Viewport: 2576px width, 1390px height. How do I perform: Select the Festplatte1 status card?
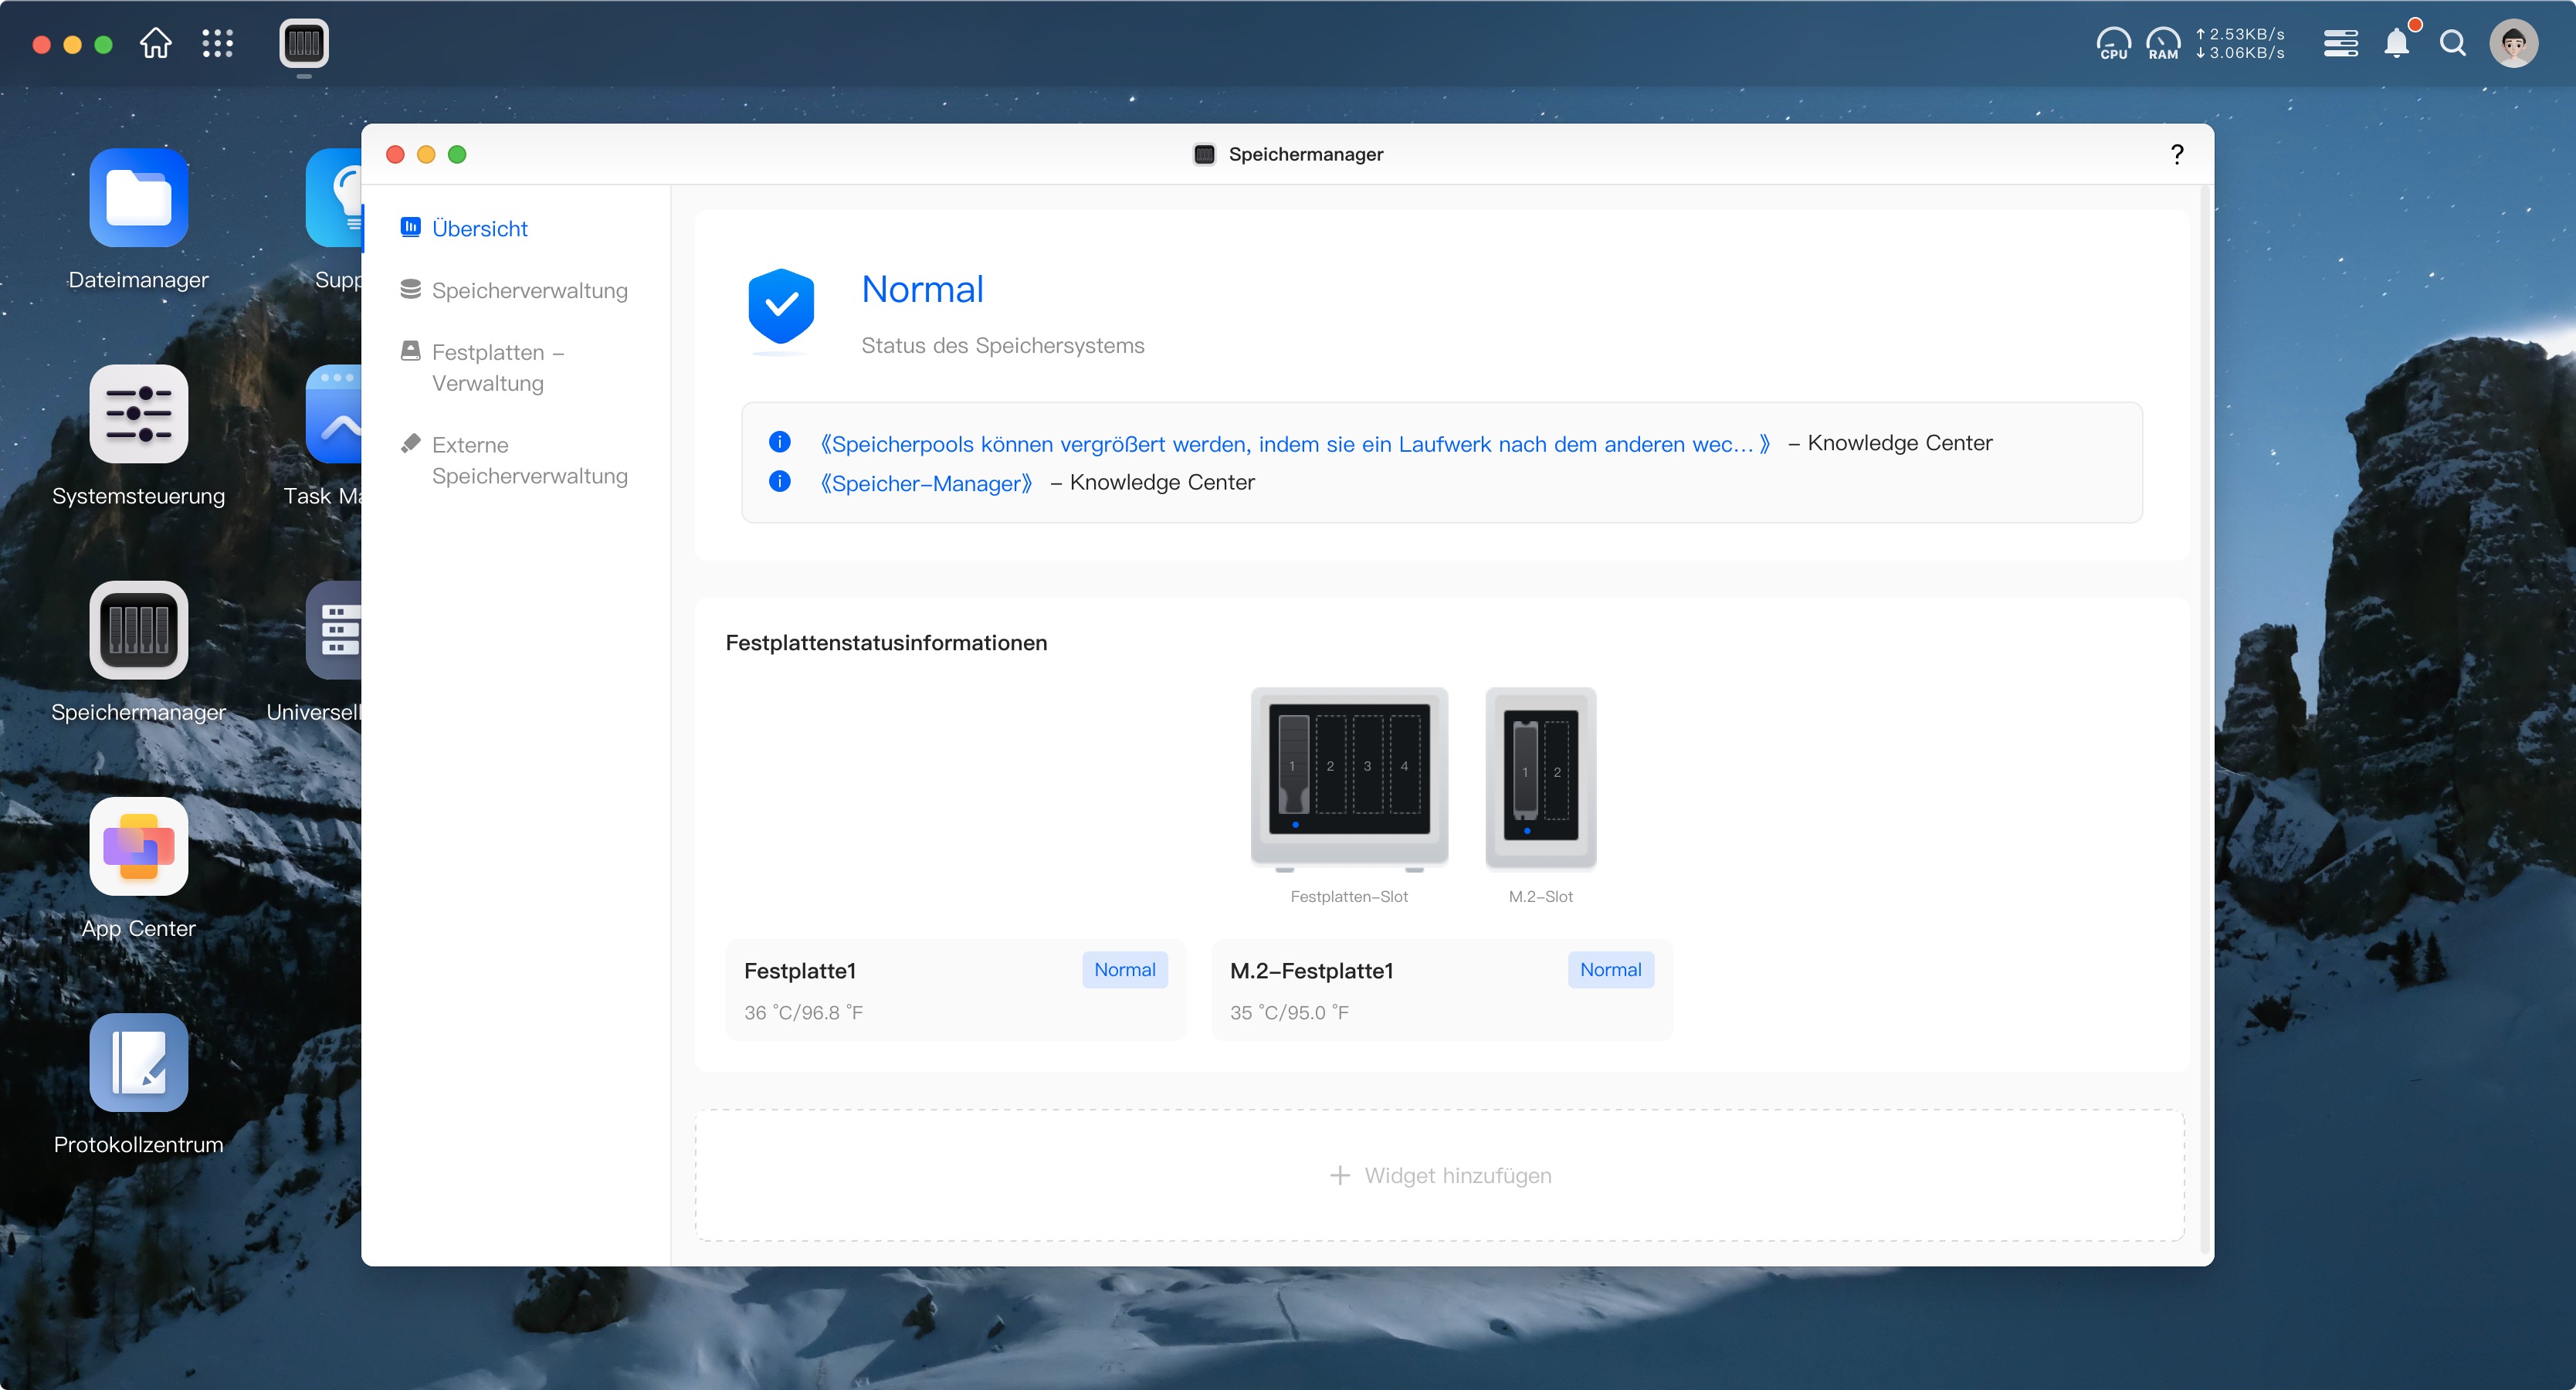[x=955, y=989]
